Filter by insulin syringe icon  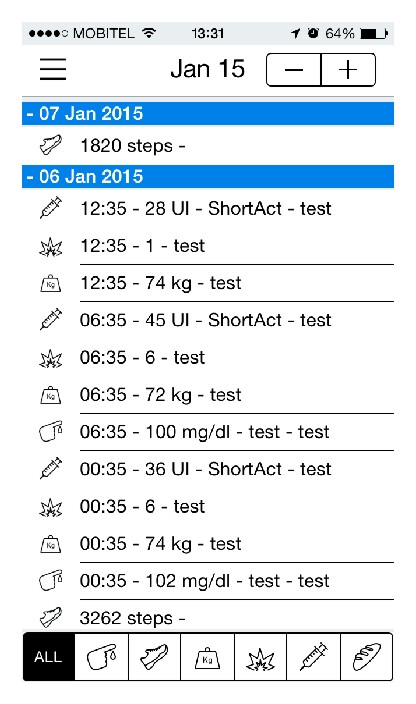pos(314,657)
